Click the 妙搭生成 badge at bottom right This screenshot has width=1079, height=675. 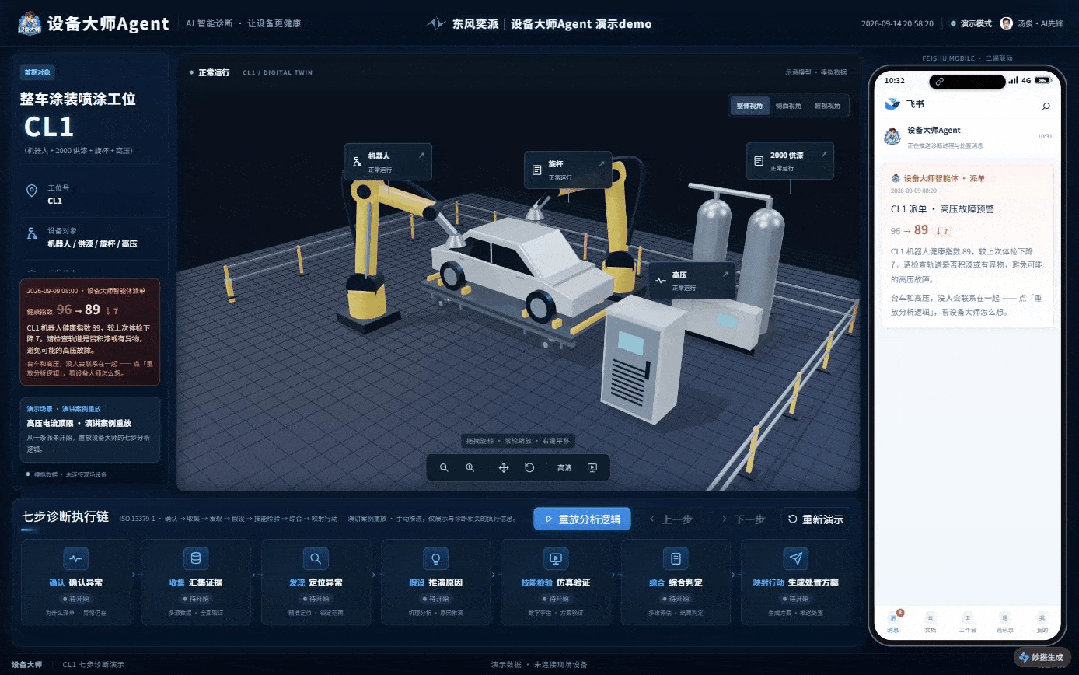[x=1041, y=657]
